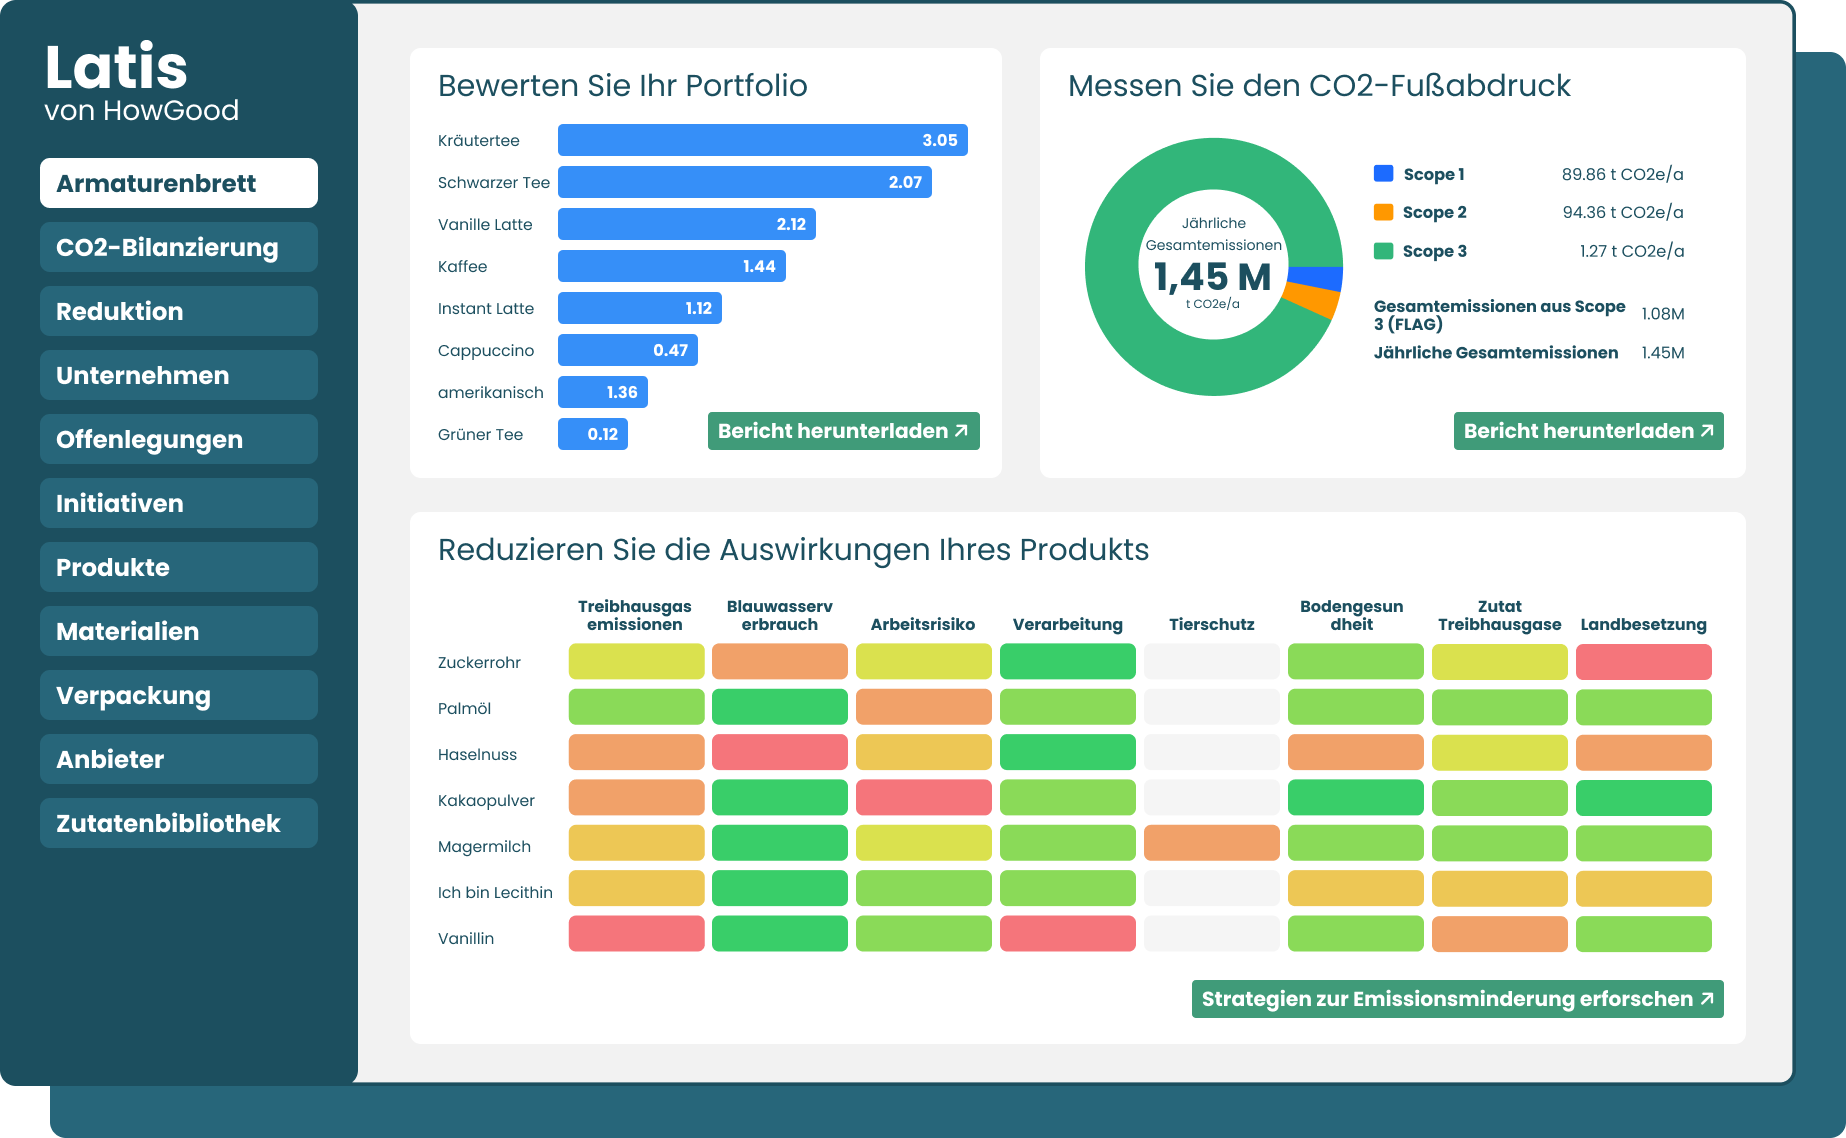Open the Armaturenbrett sidebar item
1846x1138 pixels.
point(179,183)
